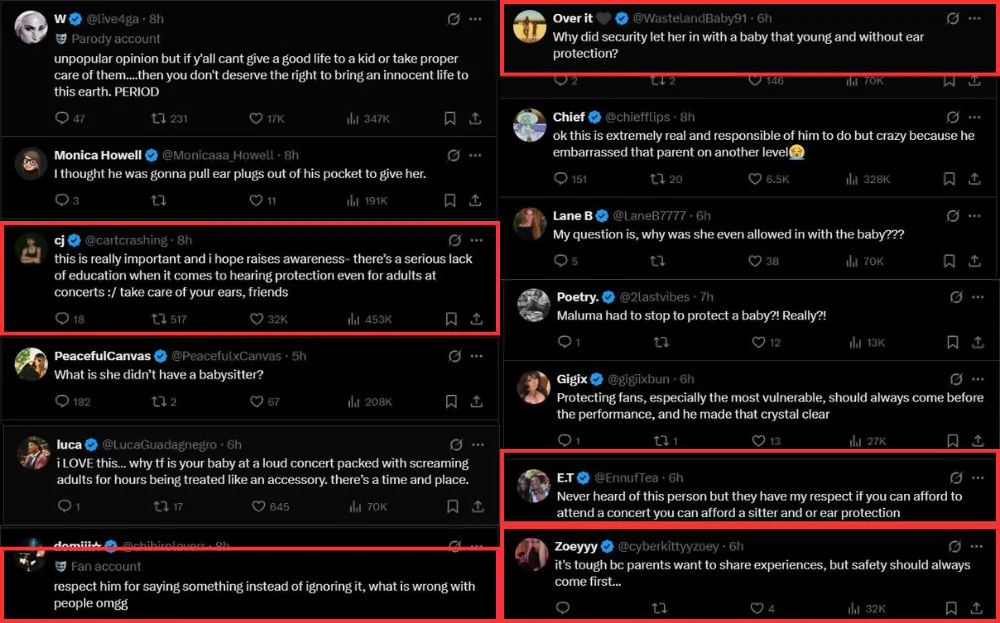Screen dimensions: 1000x623
Task: Like the tweet by cj
Action: tap(255, 319)
